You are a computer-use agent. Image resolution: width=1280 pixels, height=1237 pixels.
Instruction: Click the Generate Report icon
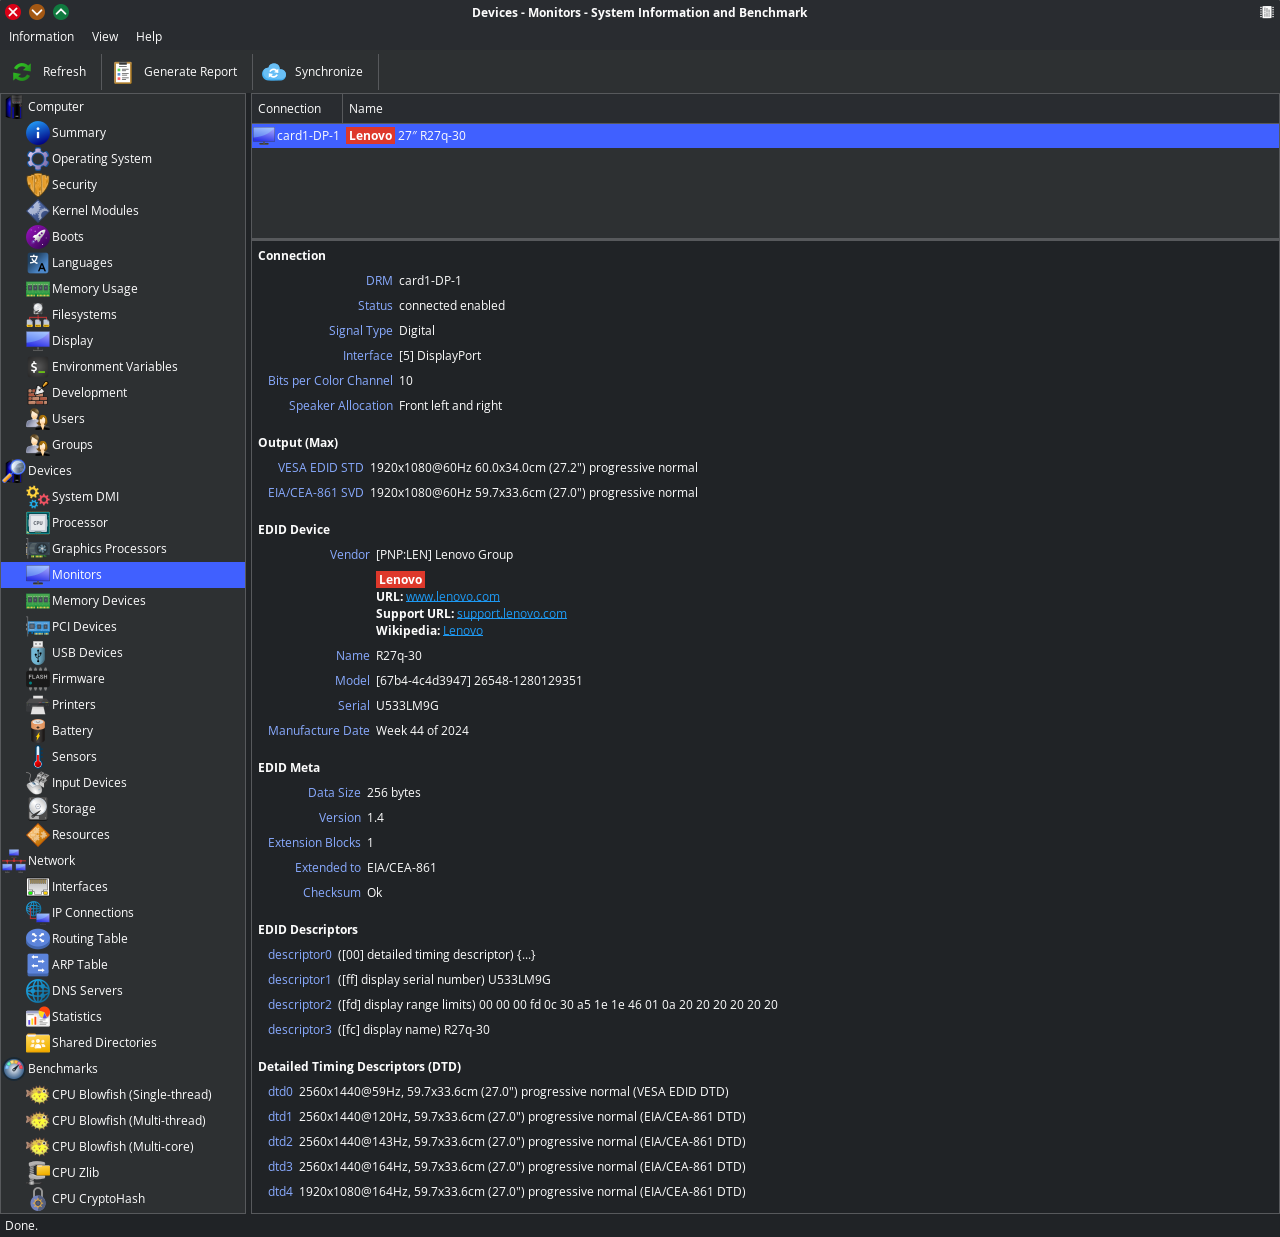click(123, 72)
